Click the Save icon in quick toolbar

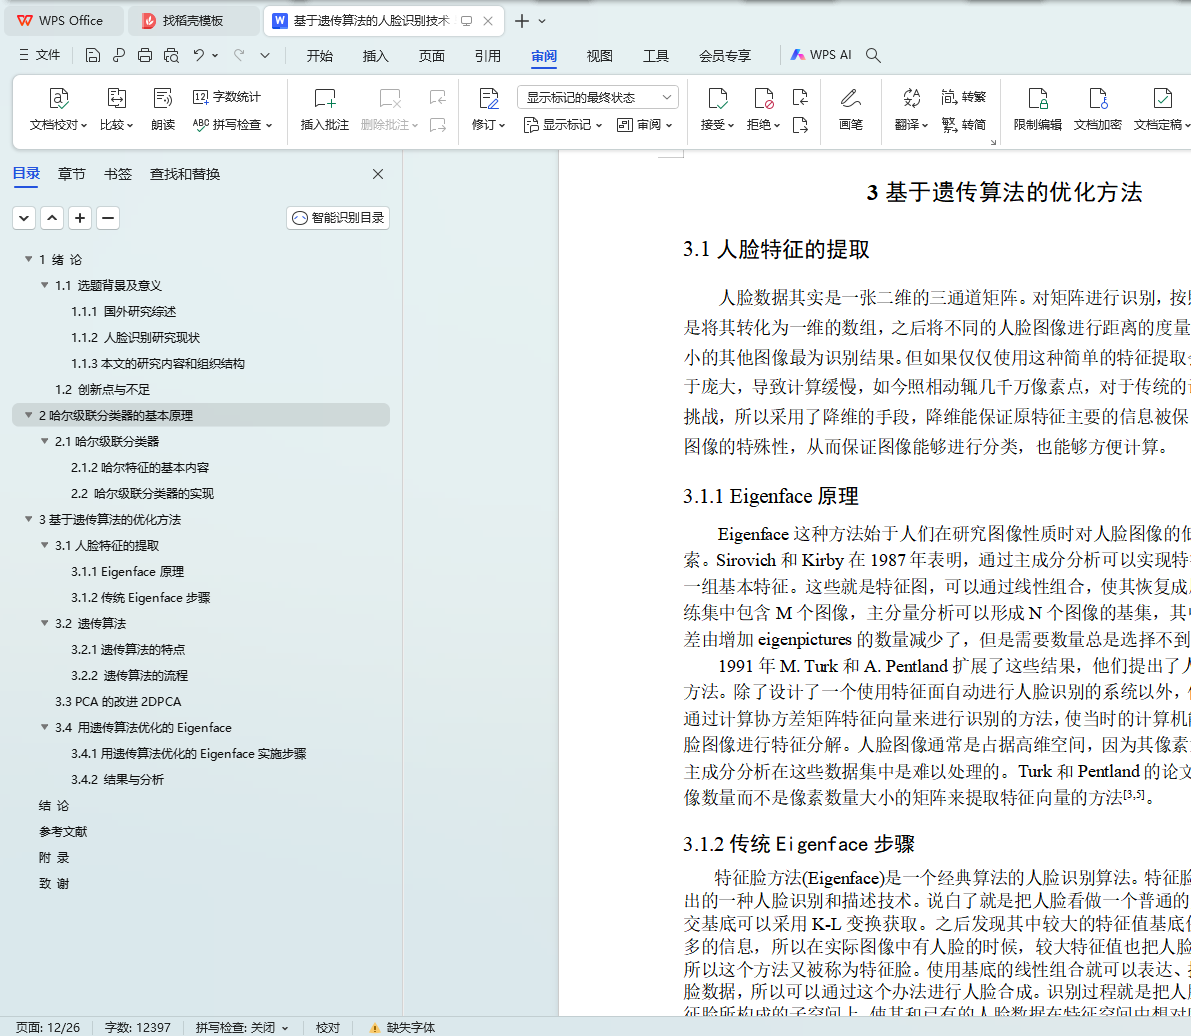click(x=92, y=55)
